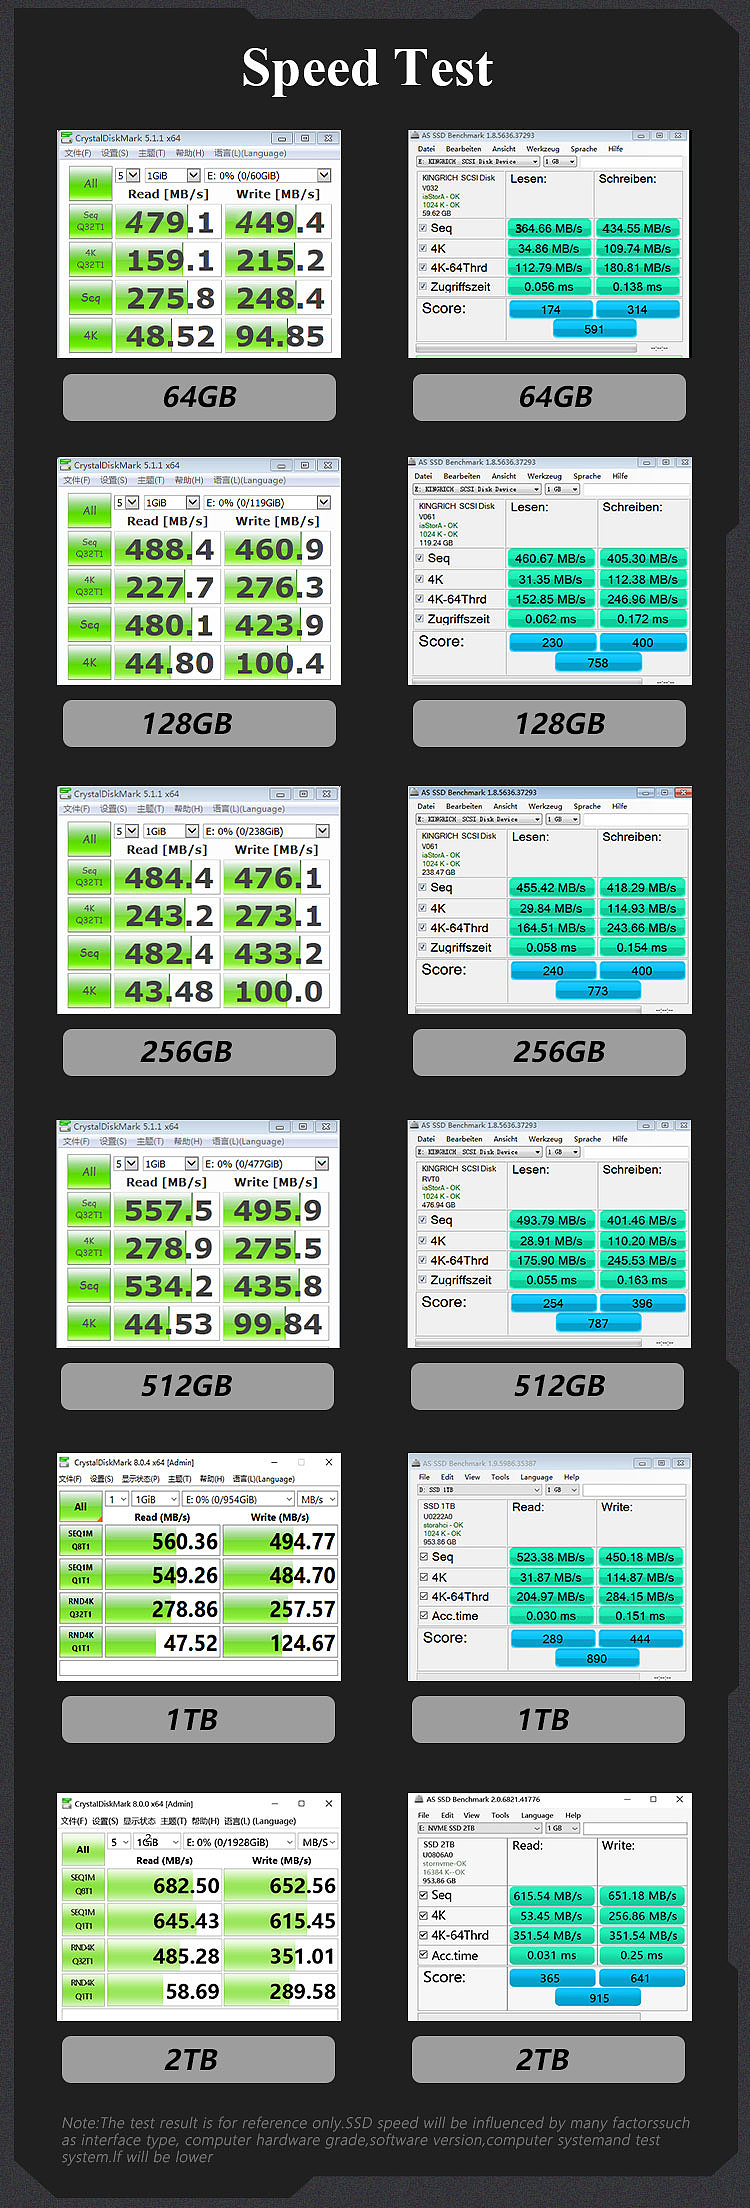This screenshot has height=2208, width=750.
Task: Toggle Zugriffszeit checkbox in 59.62 GB AS SSD window
Action: (422, 286)
